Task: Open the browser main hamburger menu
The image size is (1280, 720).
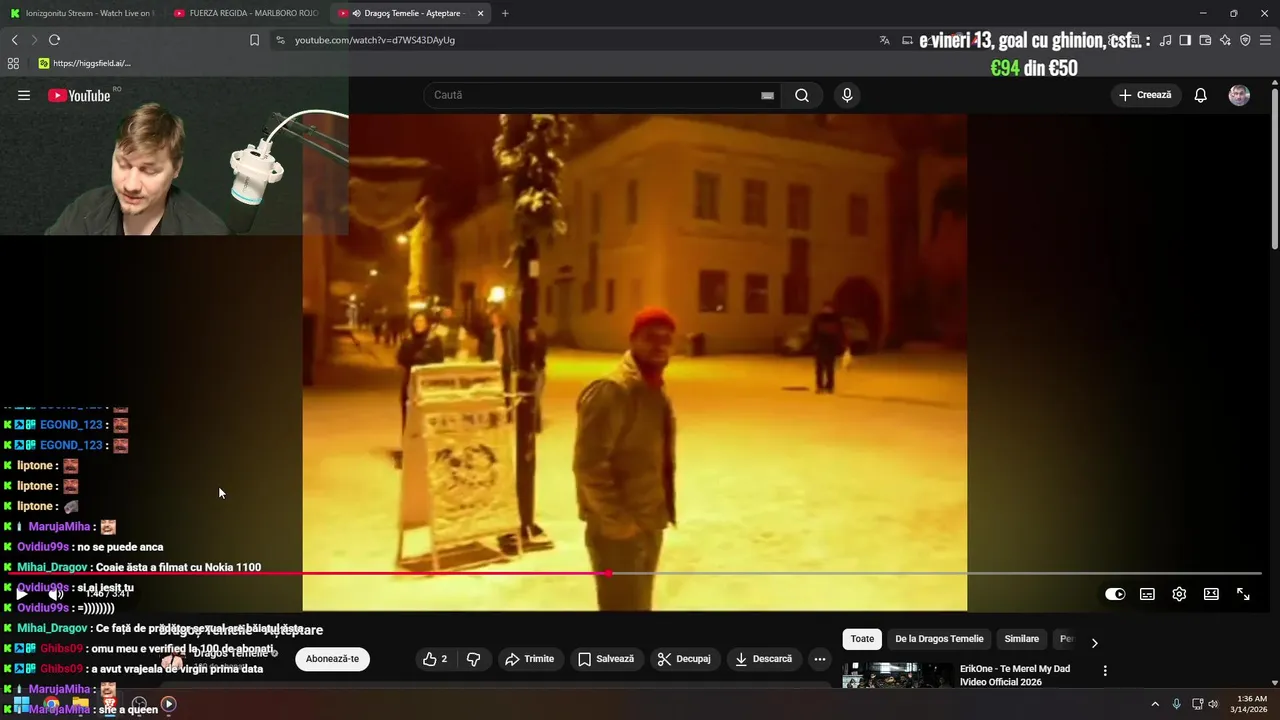Action: [x=1265, y=40]
